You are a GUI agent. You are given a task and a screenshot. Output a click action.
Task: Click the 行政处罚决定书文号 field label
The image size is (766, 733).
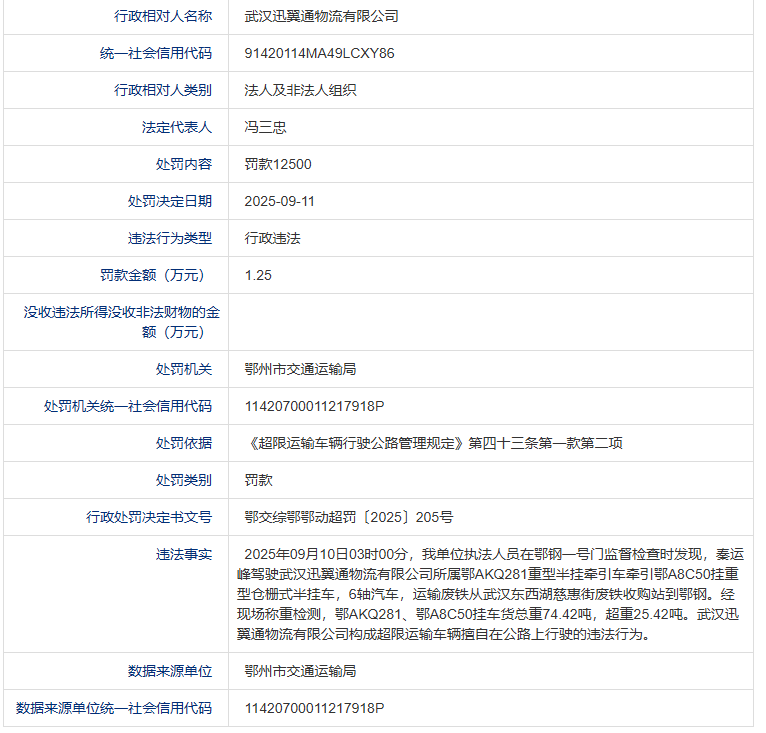(x=149, y=517)
